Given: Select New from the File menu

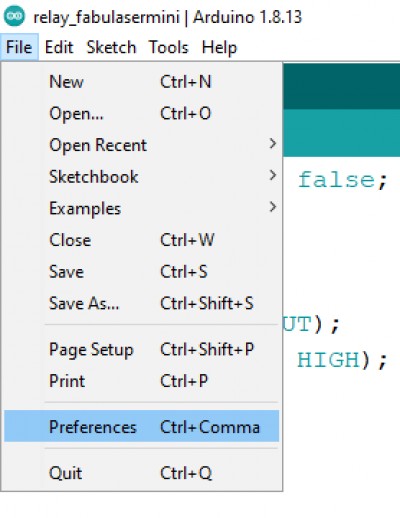Looking at the screenshot, I should (142, 82).
